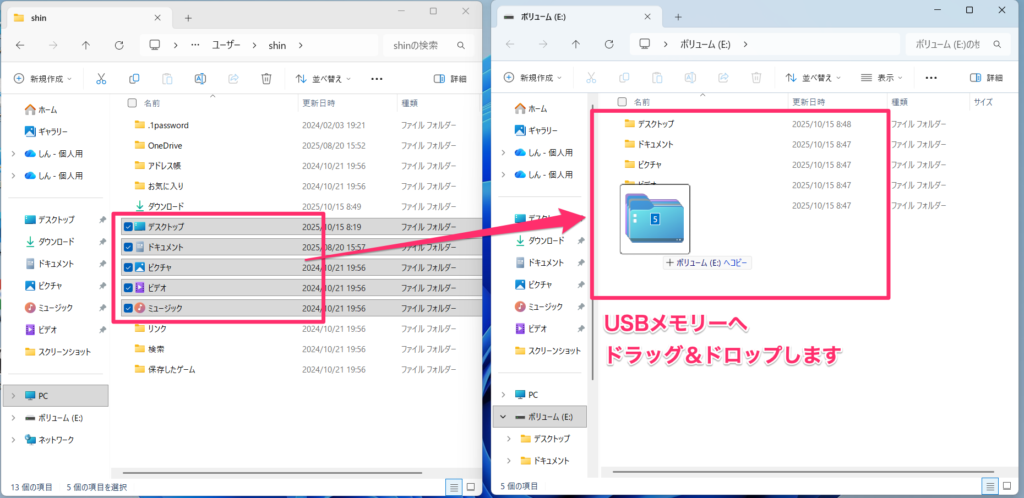
Task: Select the OneDrive folder in file list
Action: [x=165, y=145]
